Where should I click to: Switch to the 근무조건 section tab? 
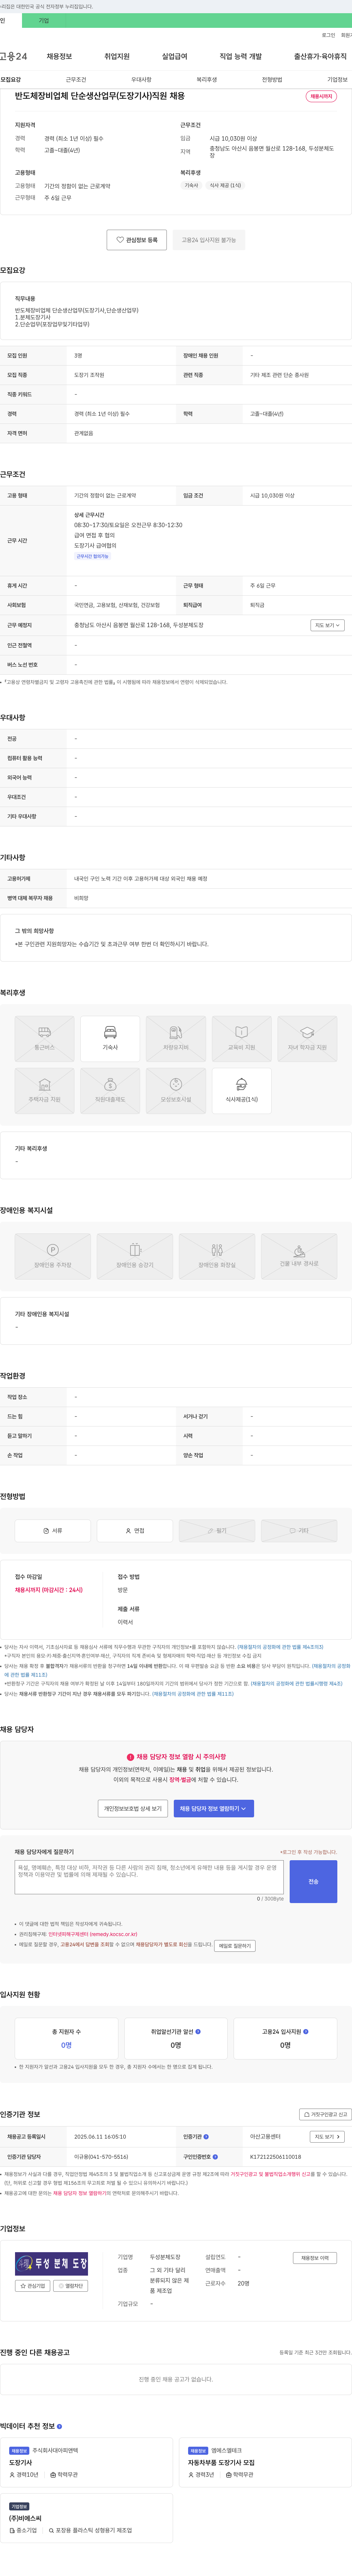(76, 79)
